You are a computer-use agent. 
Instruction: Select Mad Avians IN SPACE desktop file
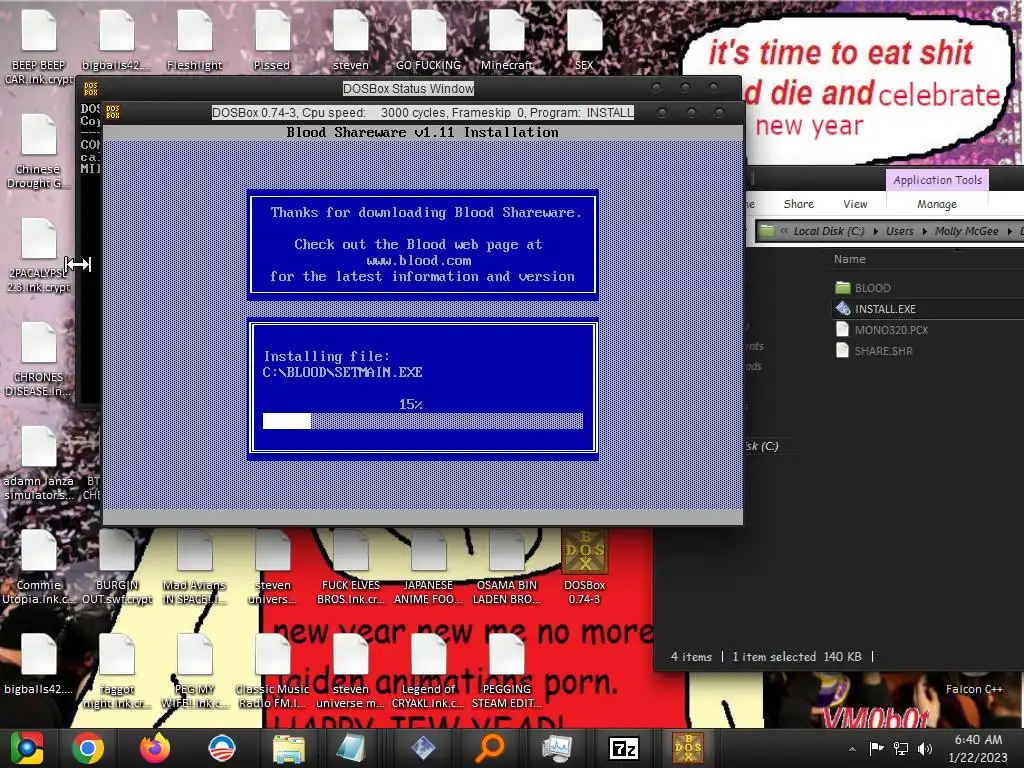[x=195, y=566]
